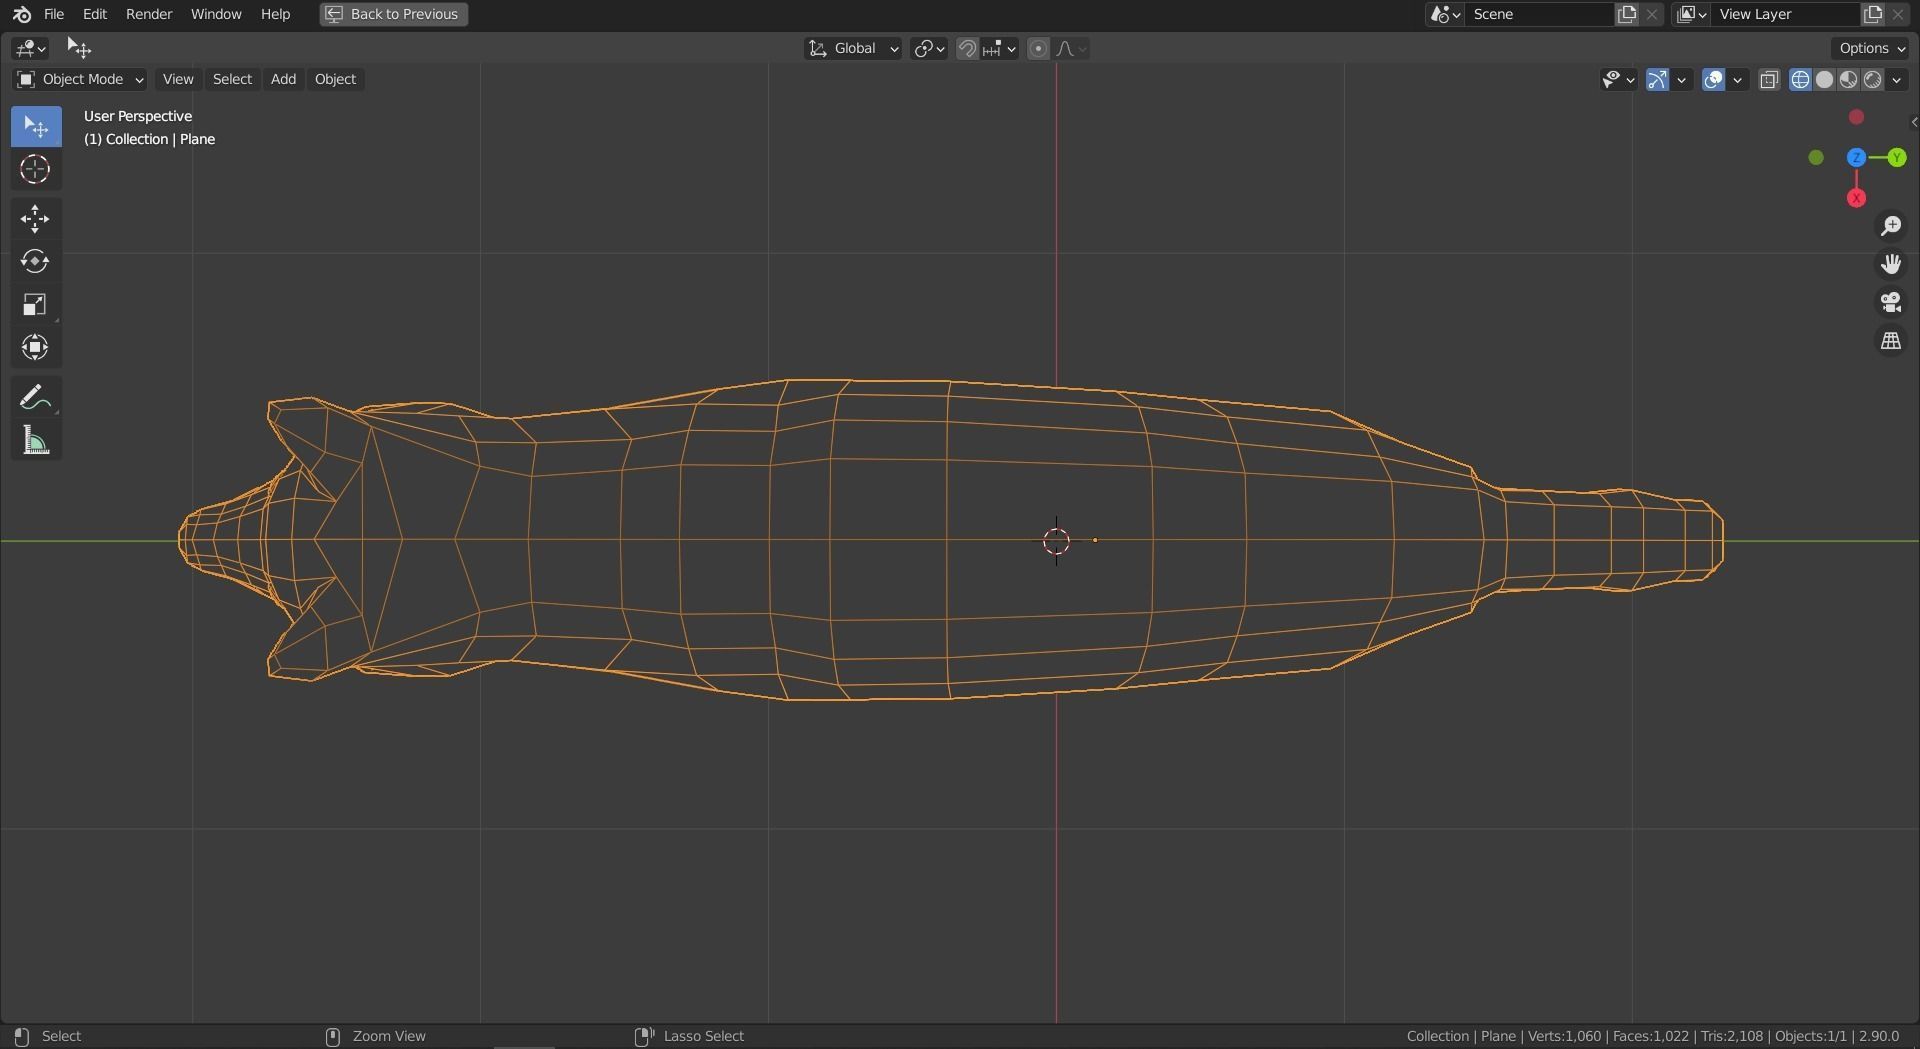Screen dimensions: 1920x1049
Task: Toggle viewport overlays
Action: coord(1713,80)
